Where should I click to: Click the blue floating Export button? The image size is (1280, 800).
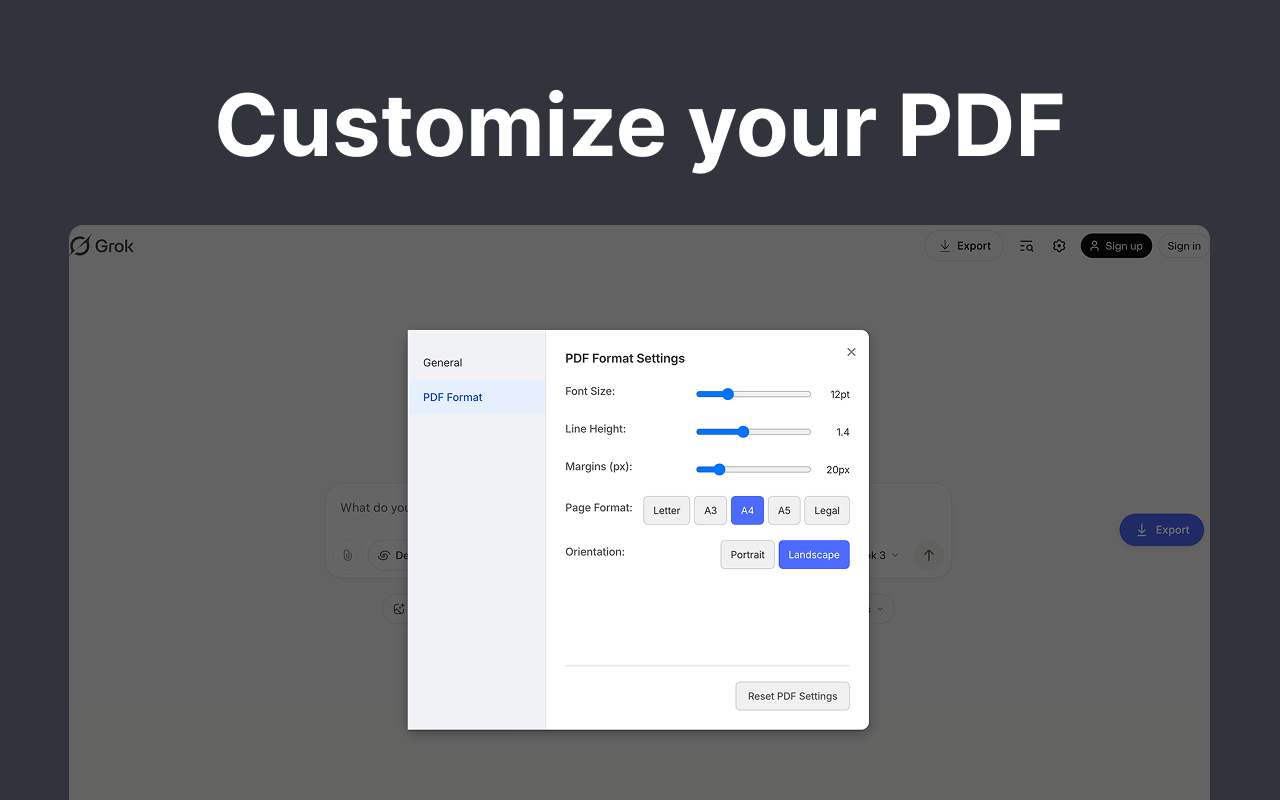(x=1162, y=530)
